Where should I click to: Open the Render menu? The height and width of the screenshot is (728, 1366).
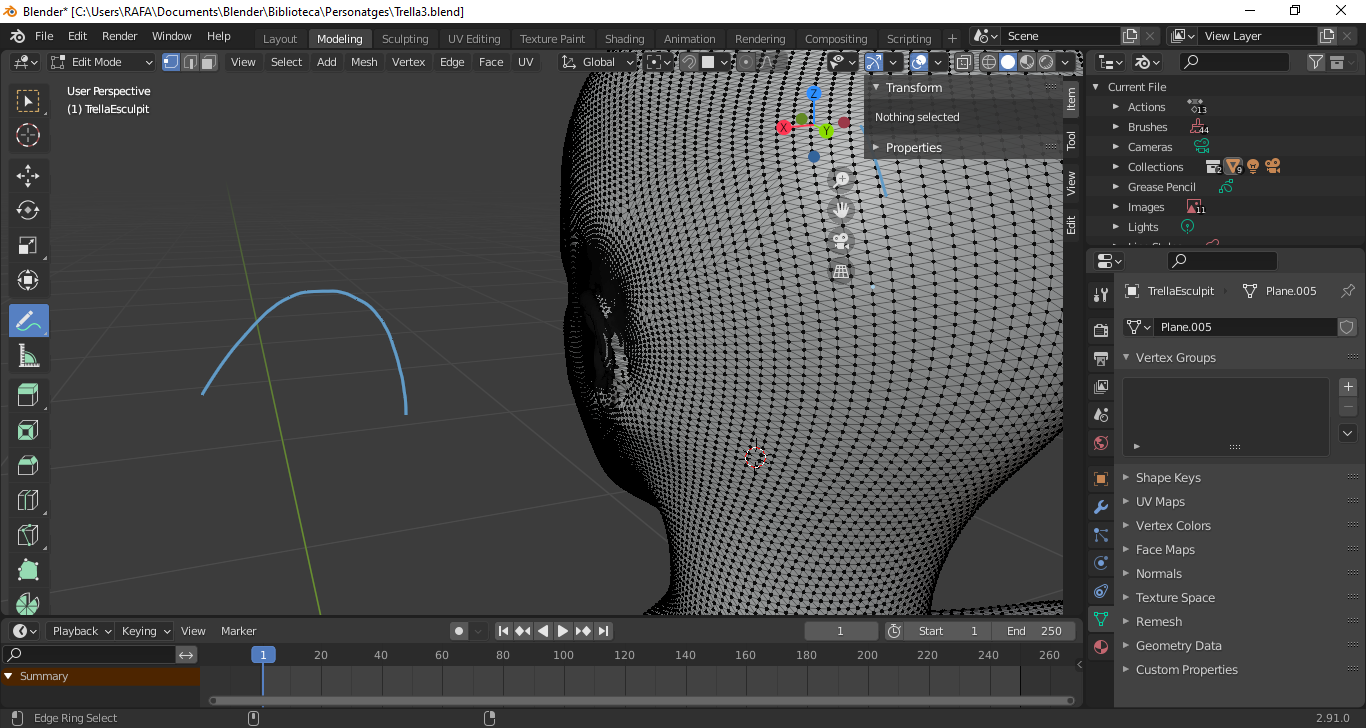[x=119, y=36]
